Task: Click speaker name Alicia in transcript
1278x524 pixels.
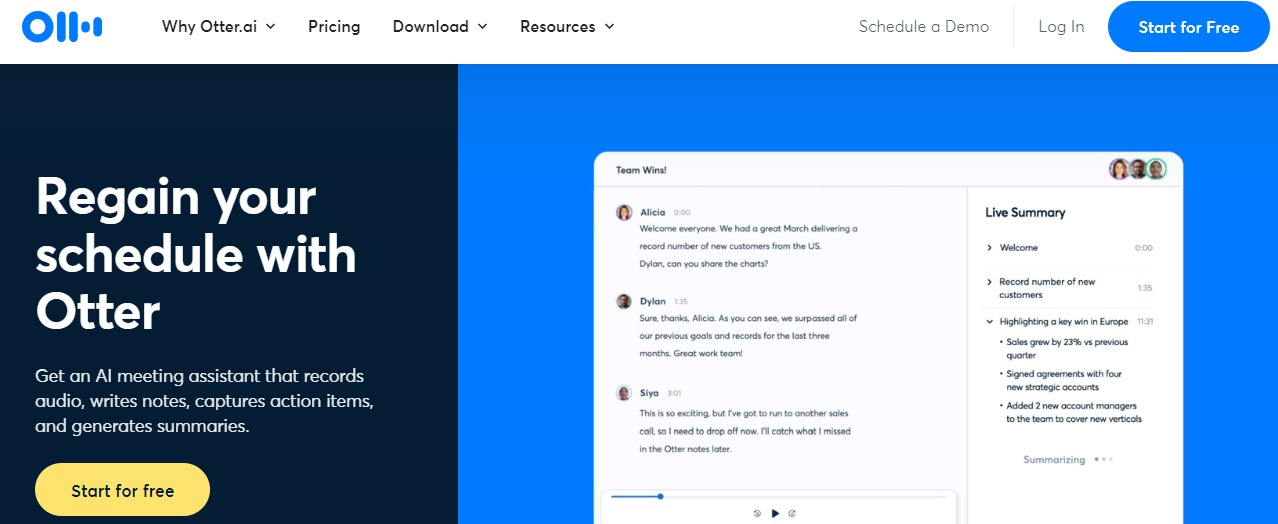Action: 652,212
